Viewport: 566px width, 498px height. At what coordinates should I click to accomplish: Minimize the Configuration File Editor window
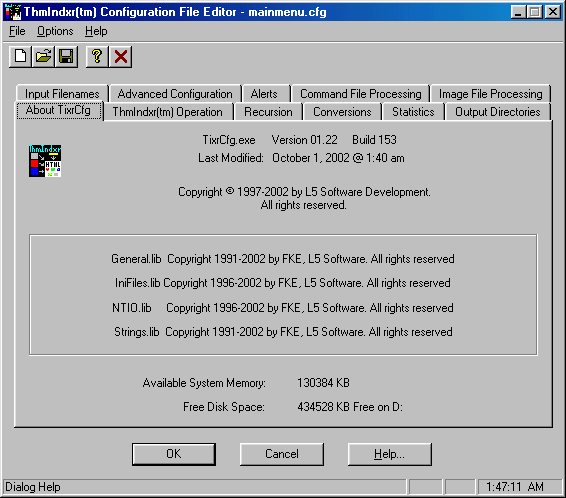point(518,12)
